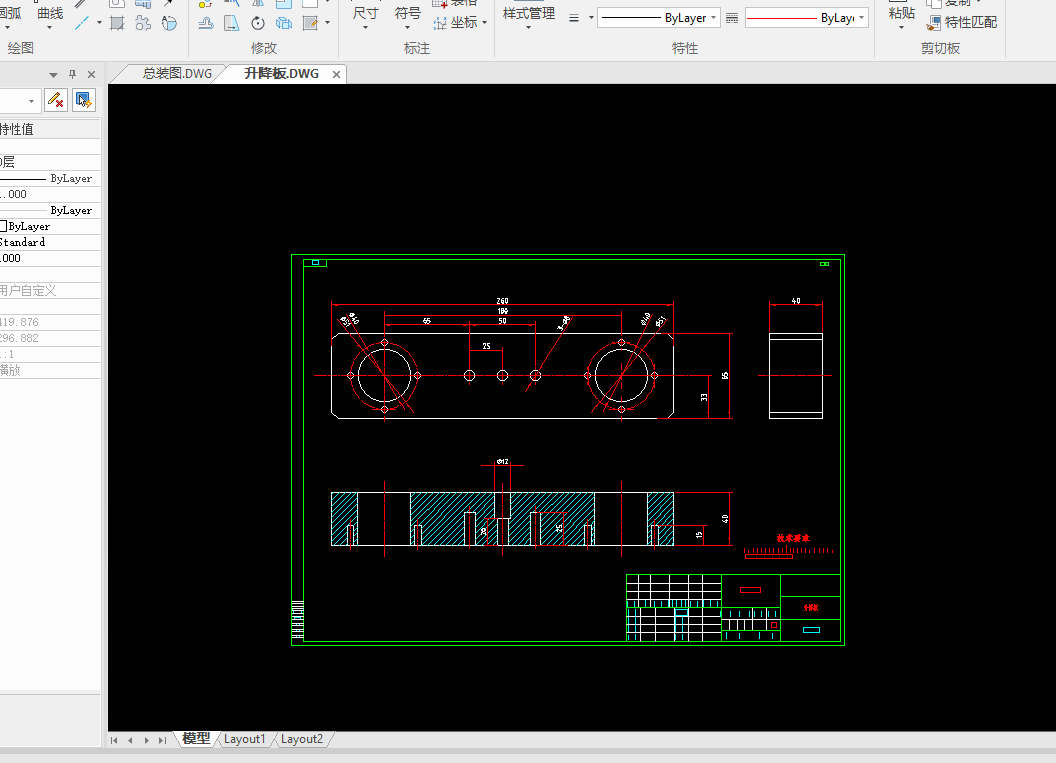Click 特性值 column header

(x=50, y=129)
